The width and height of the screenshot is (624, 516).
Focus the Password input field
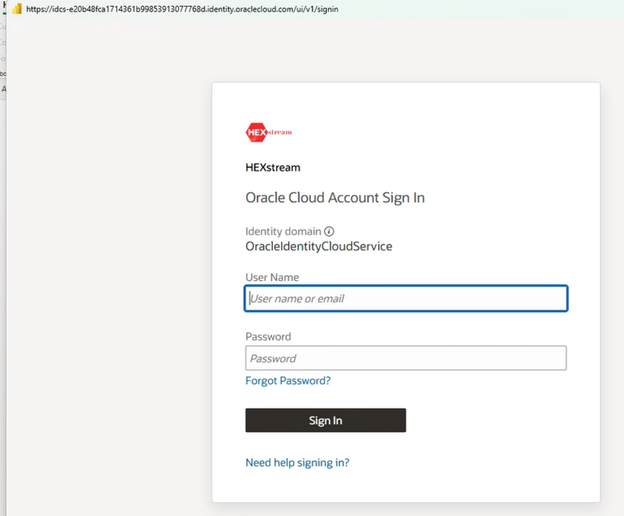click(x=406, y=358)
